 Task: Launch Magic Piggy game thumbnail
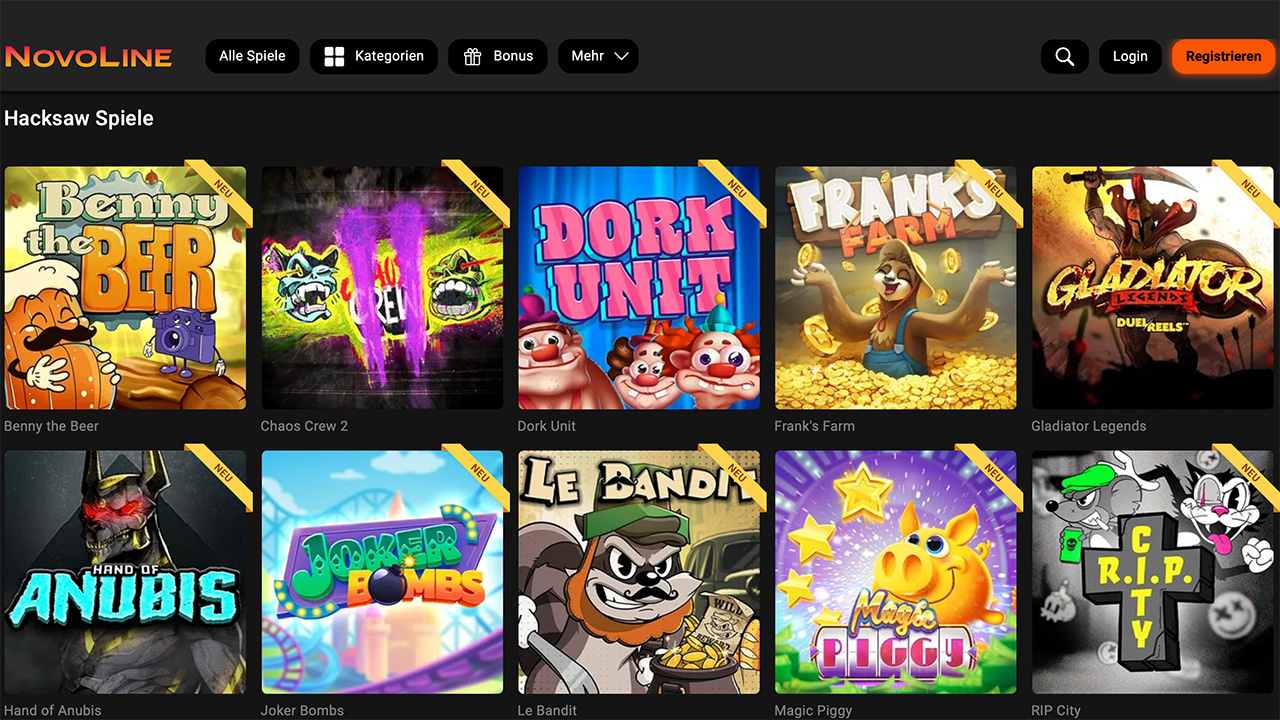[896, 572]
